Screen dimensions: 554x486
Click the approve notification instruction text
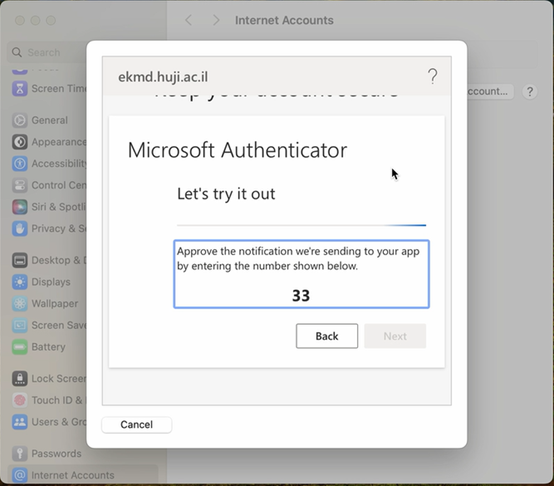298,259
